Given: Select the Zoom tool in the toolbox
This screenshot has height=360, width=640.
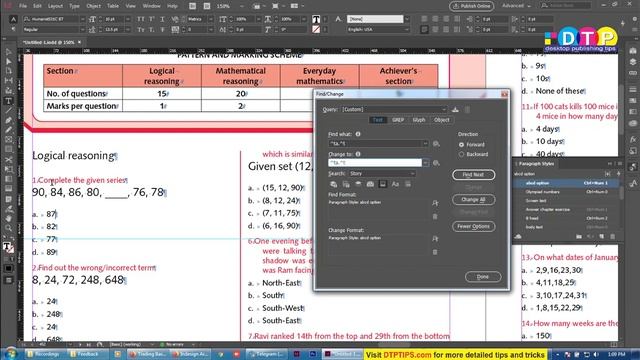Looking at the screenshot, I should point(9,228).
